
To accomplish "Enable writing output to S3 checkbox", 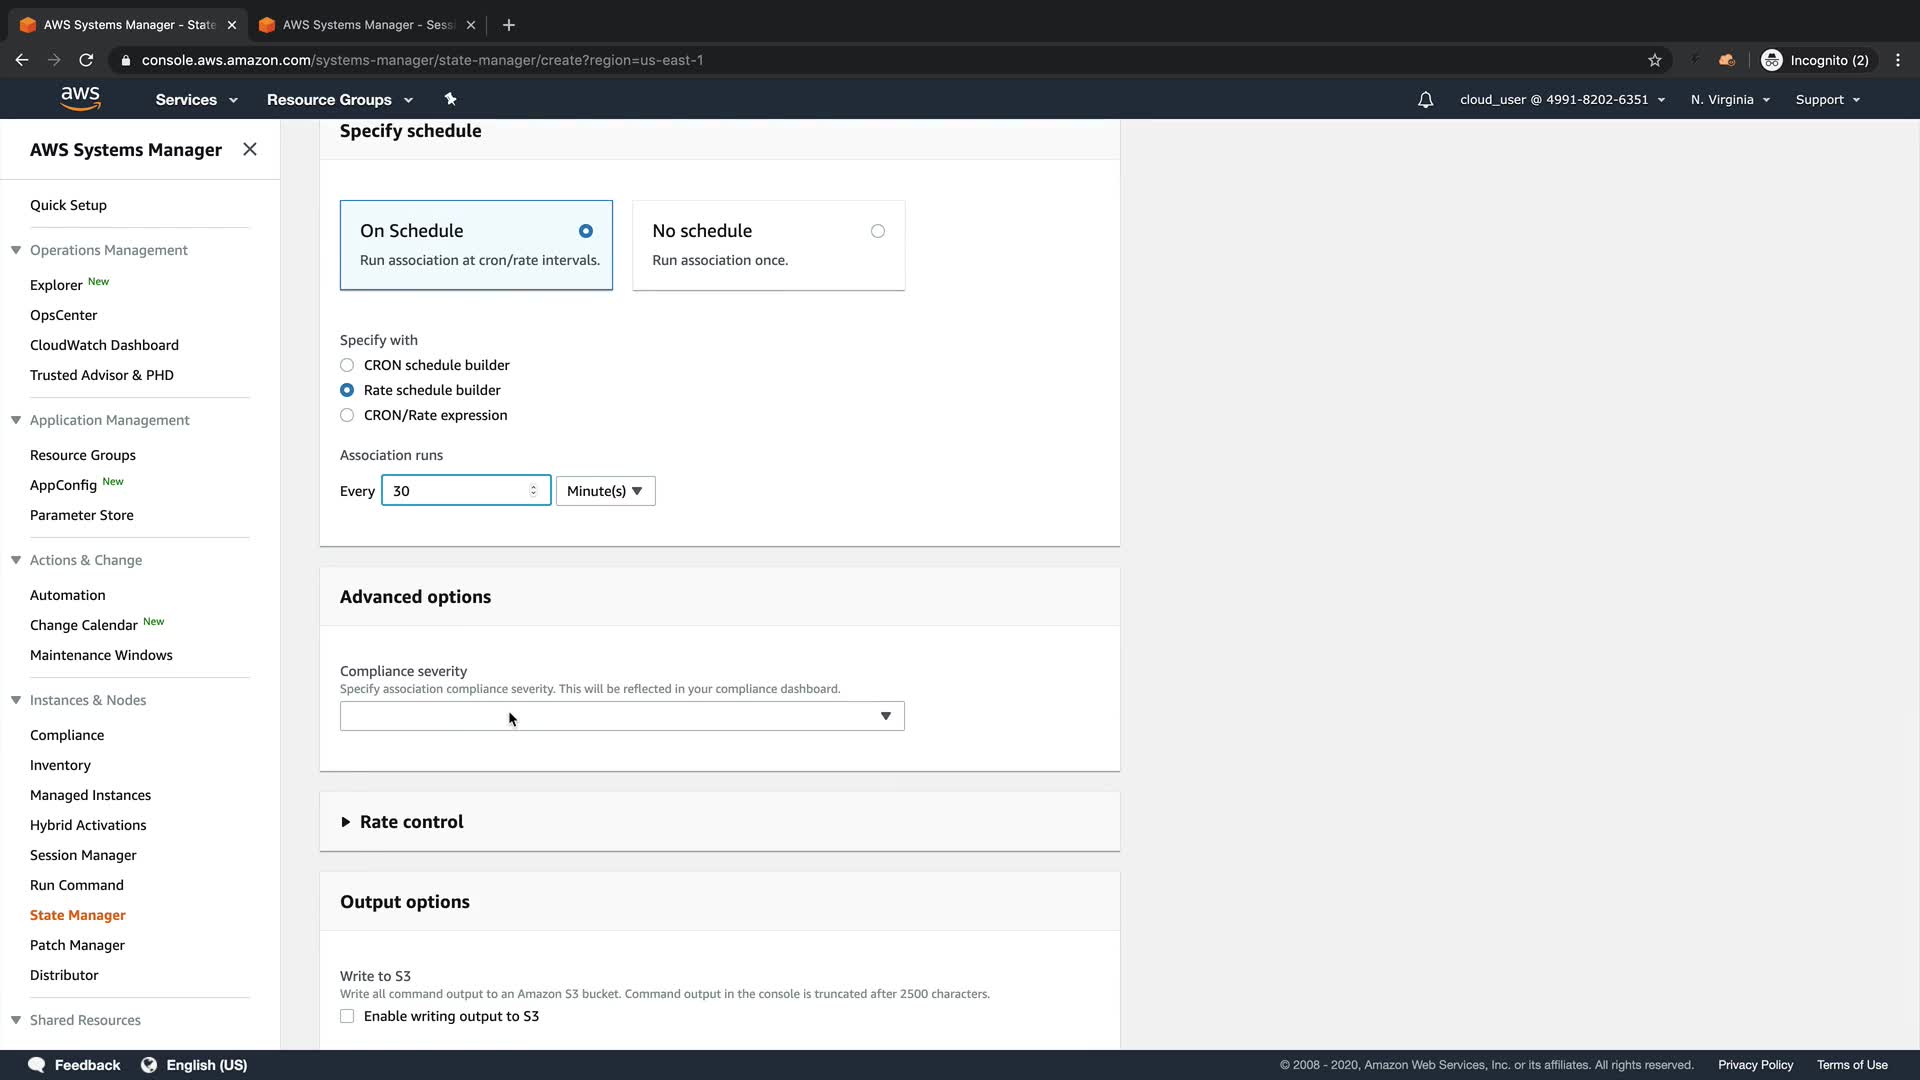I will pos(347,1016).
